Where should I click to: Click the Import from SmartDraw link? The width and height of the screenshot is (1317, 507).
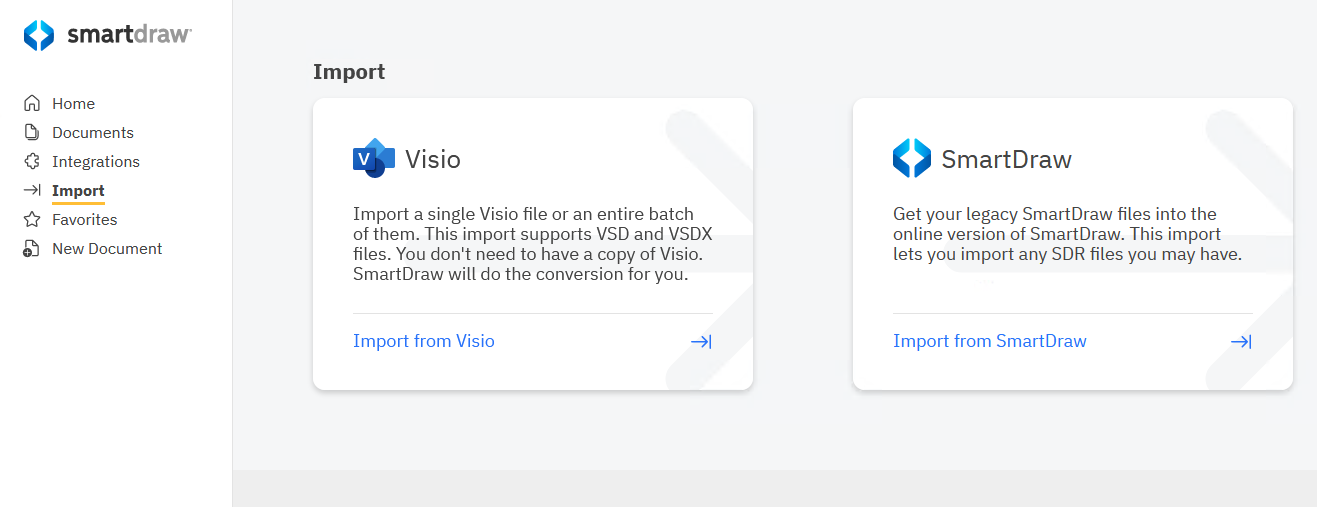pyautogui.click(x=989, y=342)
